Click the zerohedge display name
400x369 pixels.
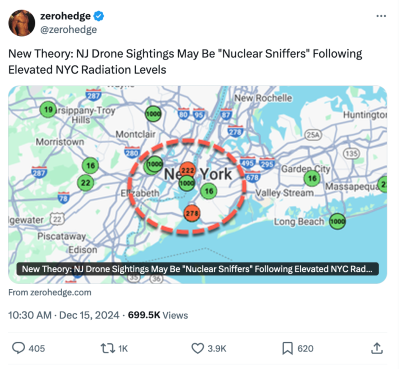click(65, 16)
